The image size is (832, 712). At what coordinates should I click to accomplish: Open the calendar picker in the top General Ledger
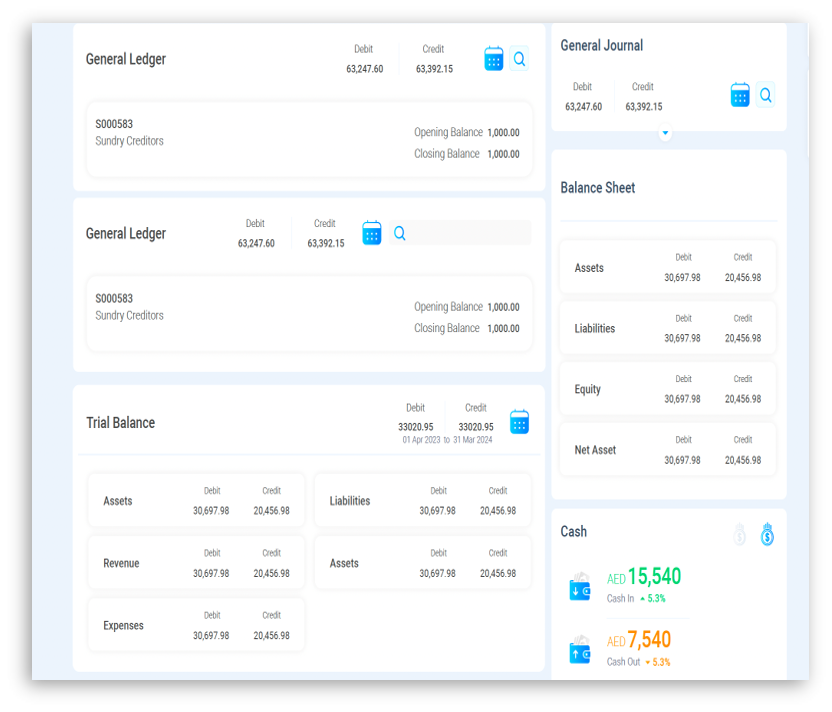pos(494,59)
